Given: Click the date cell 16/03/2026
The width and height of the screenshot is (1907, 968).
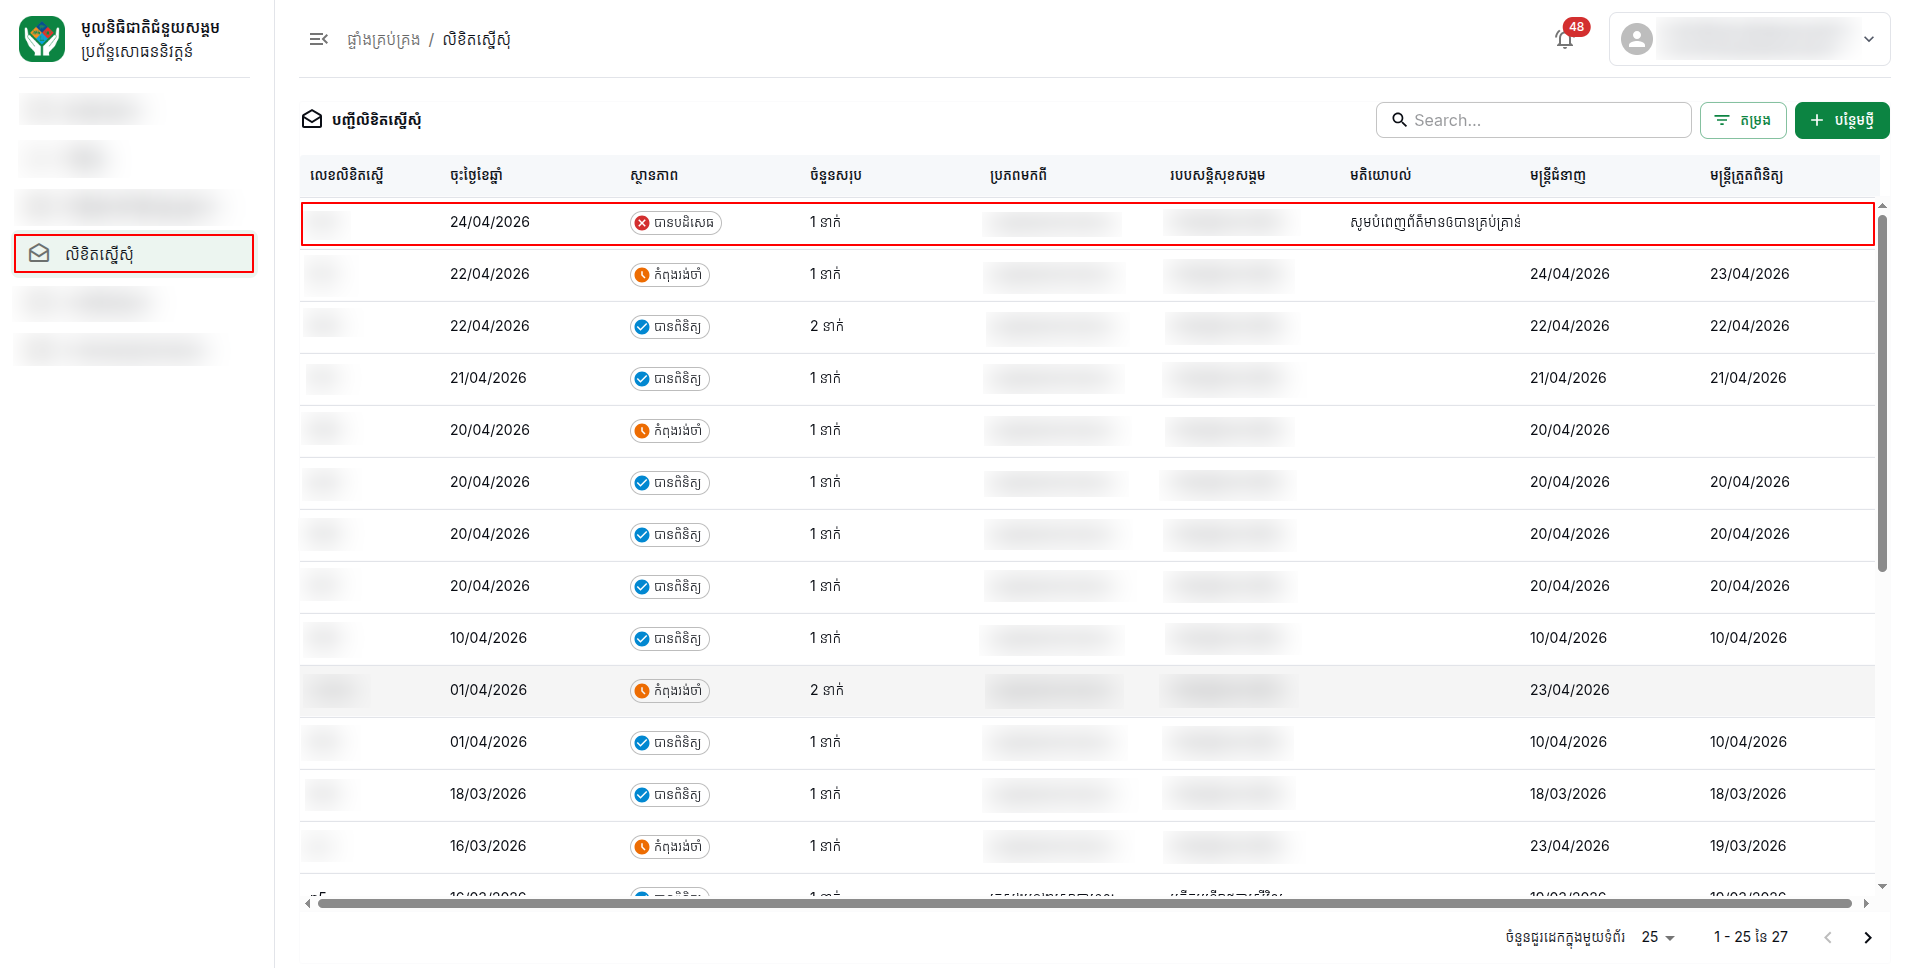Looking at the screenshot, I should coord(488,846).
